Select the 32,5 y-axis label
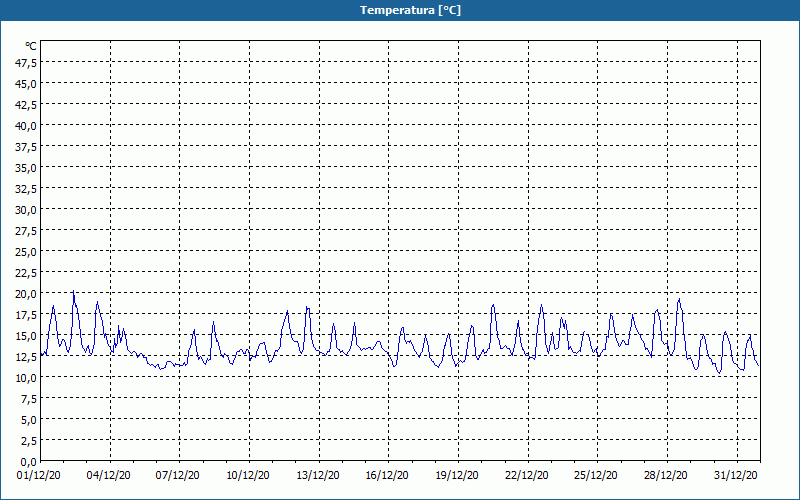The height and width of the screenshot is (500, 800). click(27, 189)
